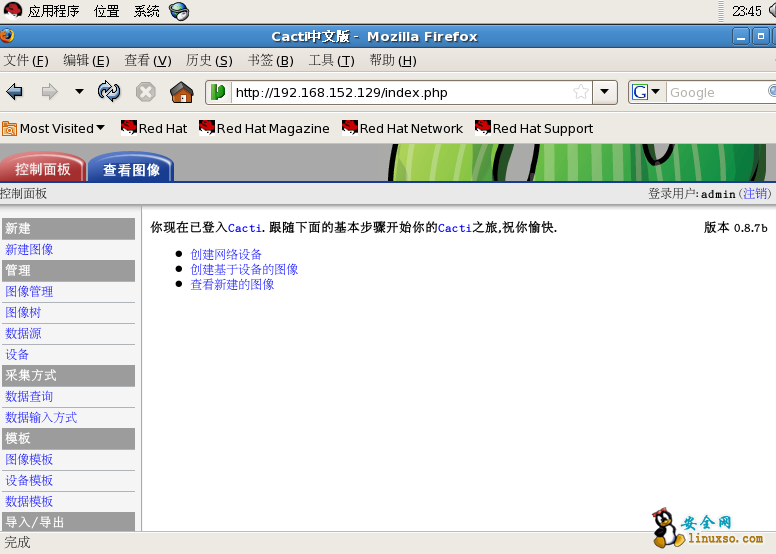Click the Google search input field
Viewport: 776px width, 554px height.
(x=715, y=92)
